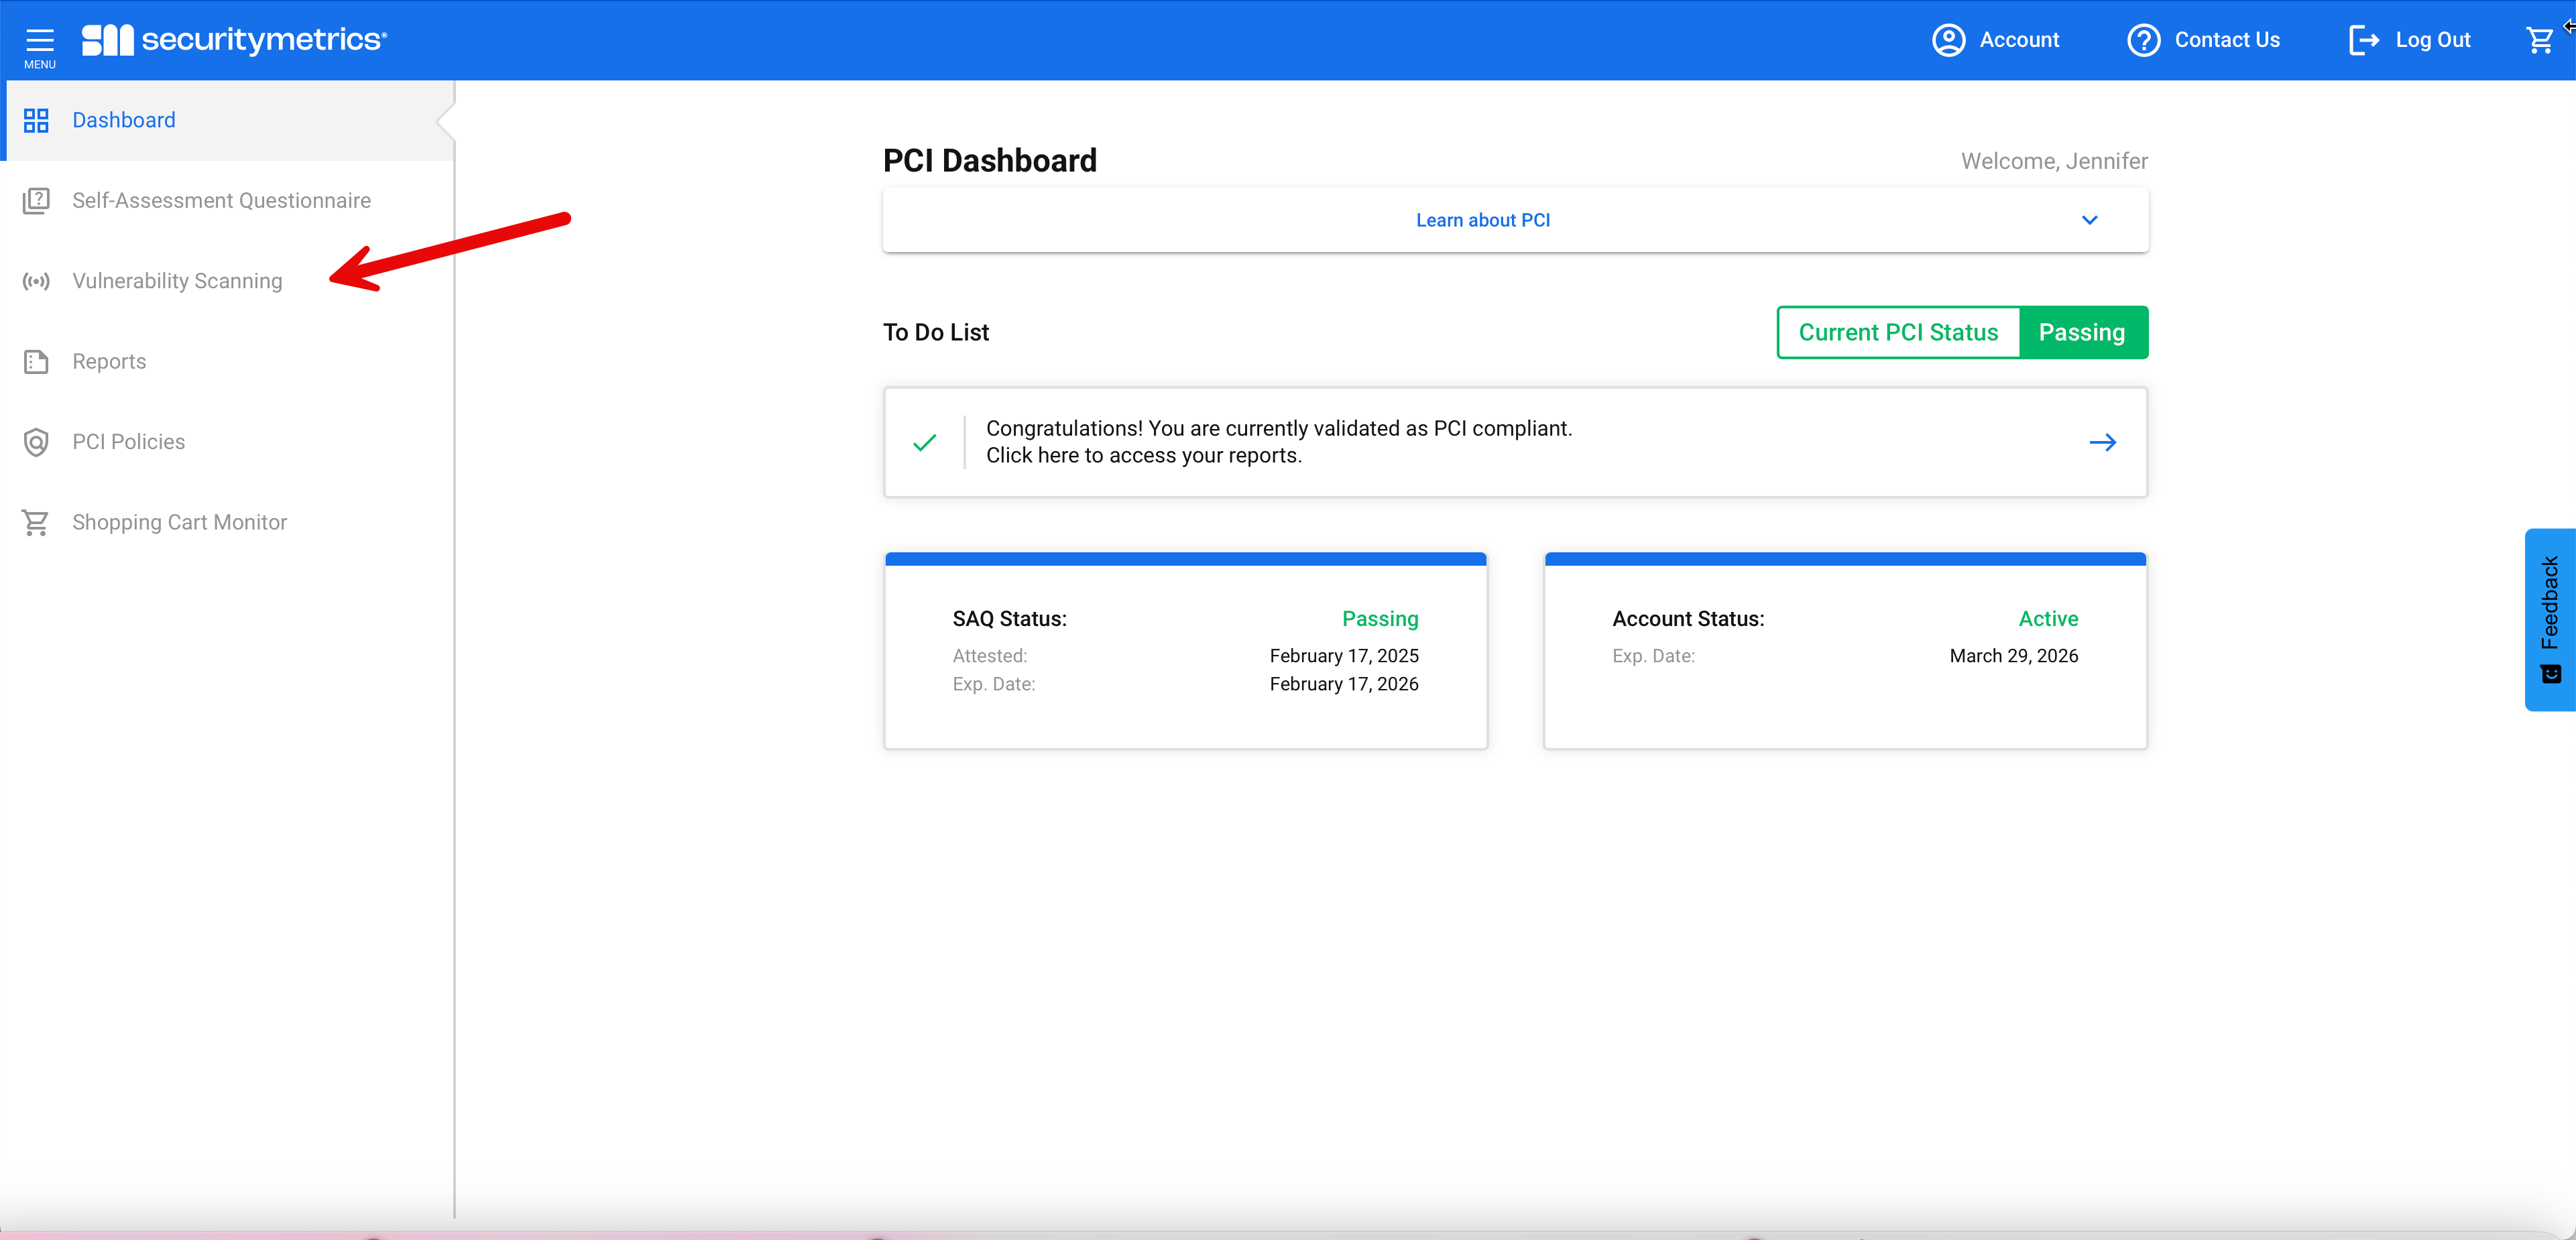Open the Learn about PCI panel link
The width and height of the screenshot is (2576, 1240).
pyautogui.click(x=1482, y=220)
